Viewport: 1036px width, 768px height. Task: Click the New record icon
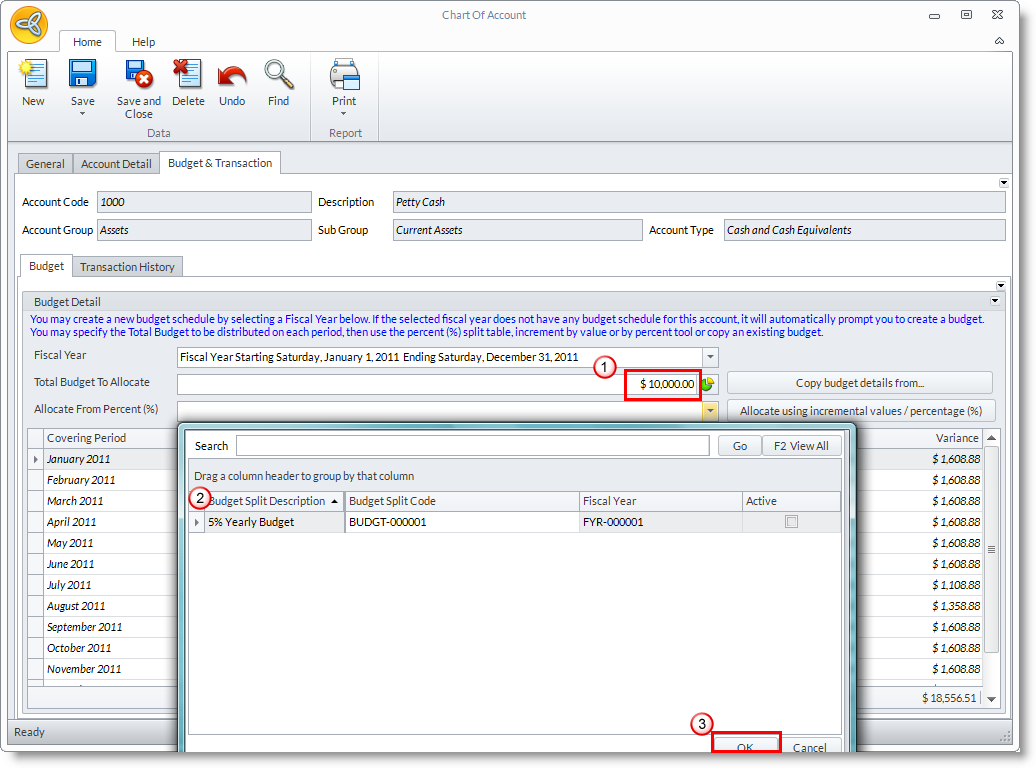33,76
